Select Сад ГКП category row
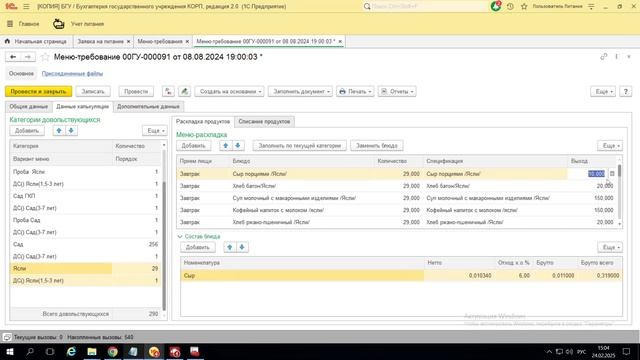 (x=85, y=196)
